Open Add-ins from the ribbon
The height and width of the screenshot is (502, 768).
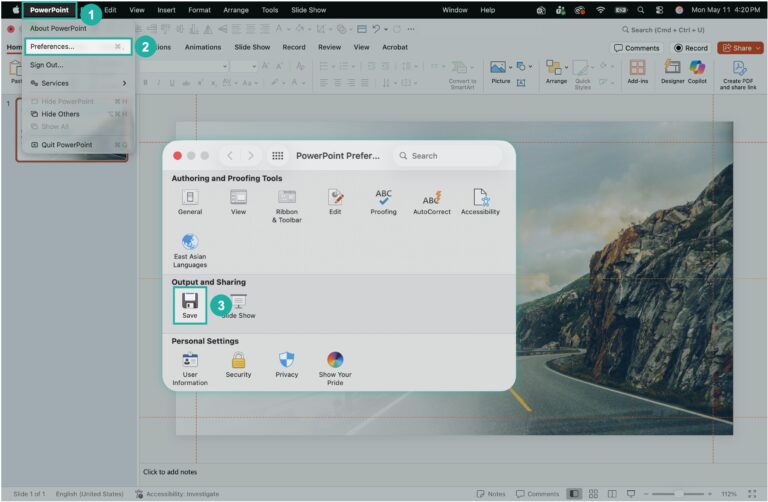[x=637, y=72]
